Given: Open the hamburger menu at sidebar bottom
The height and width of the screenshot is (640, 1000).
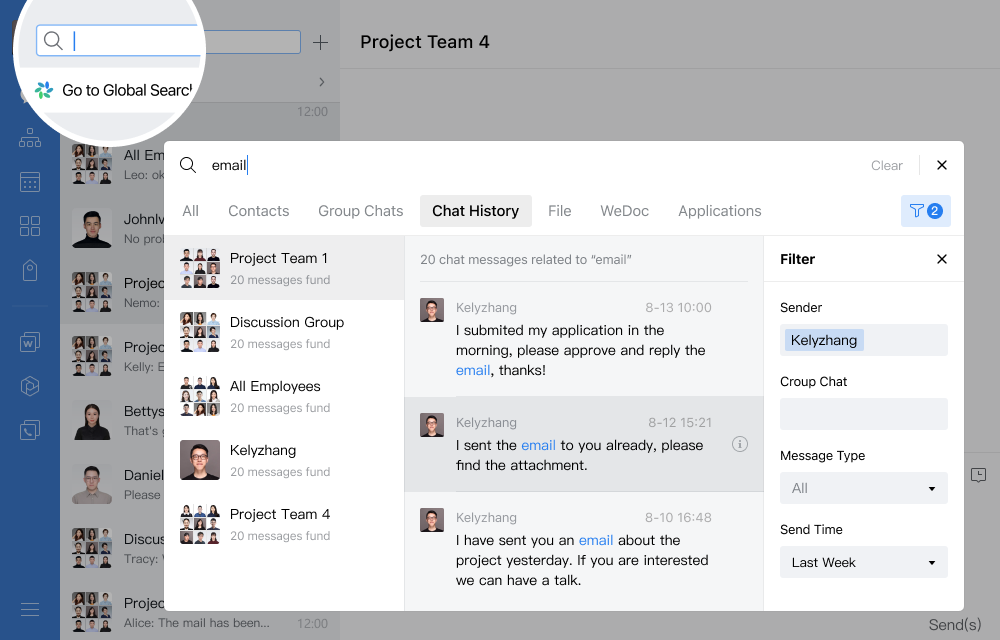Looking at the screenshot, I should [30, 609].
